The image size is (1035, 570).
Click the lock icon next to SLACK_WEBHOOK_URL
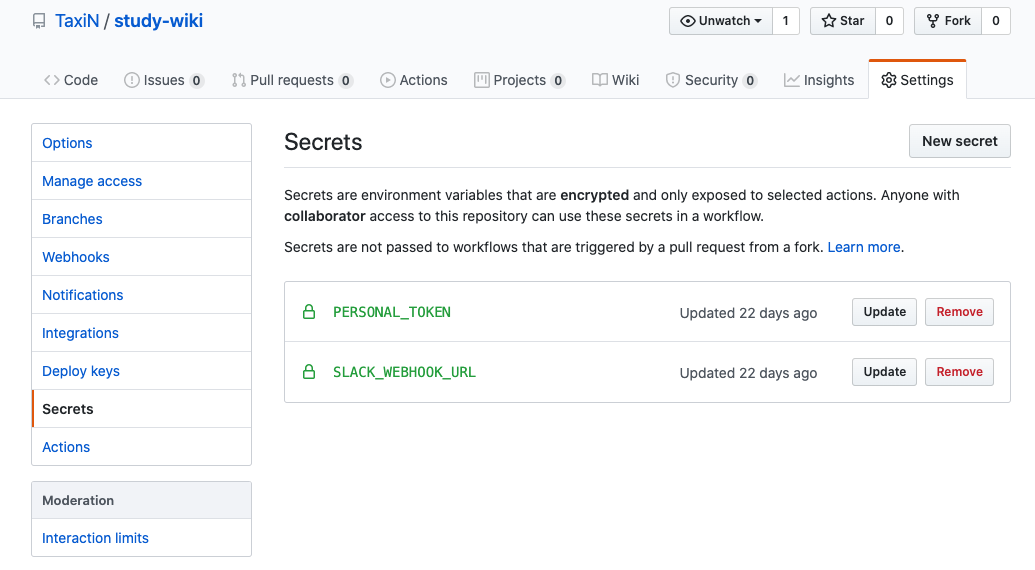tap(309, 372)
